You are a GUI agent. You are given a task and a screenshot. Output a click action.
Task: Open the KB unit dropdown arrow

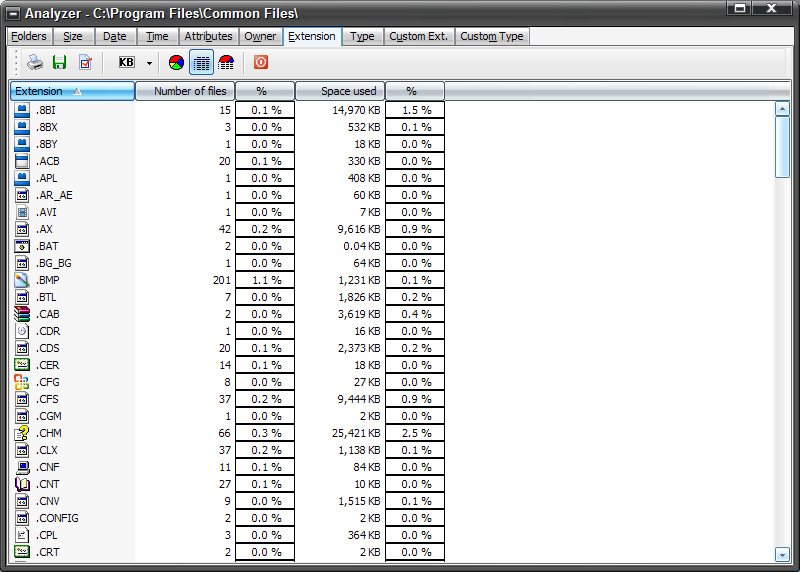[x=149, y=62]
